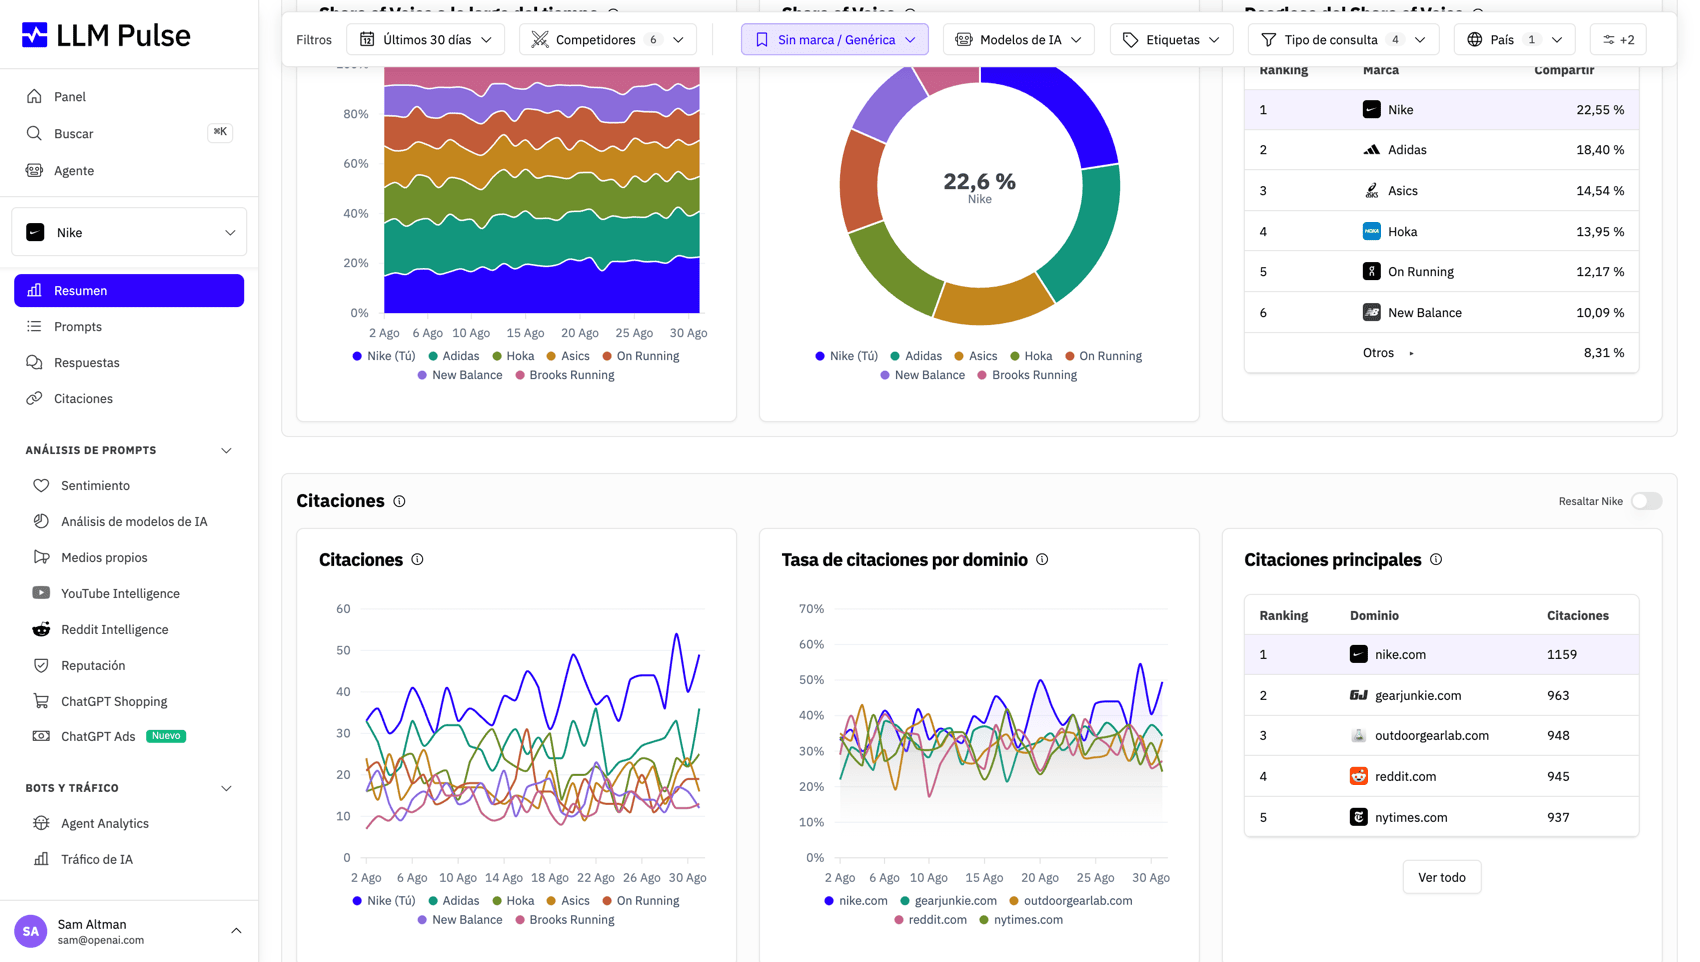
Task: Toggle reddit.com legend in domain chart
Action: pyautogui.click(x=930, y=920)
